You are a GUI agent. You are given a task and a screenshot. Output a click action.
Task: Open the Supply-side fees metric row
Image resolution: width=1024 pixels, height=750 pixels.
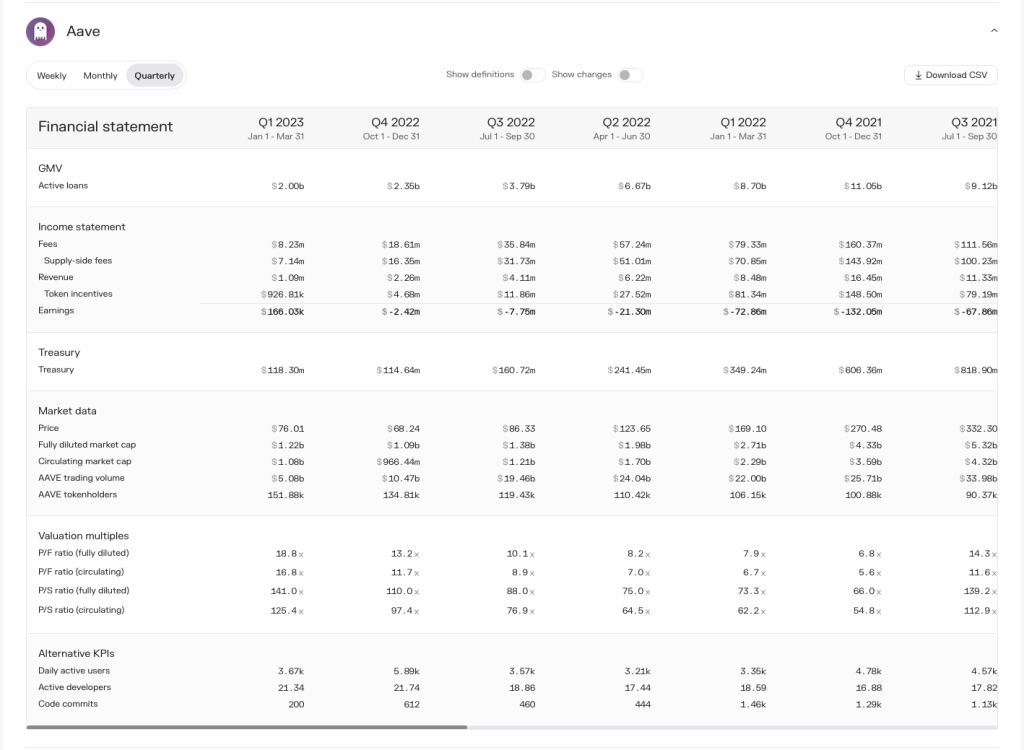[78, 261]
